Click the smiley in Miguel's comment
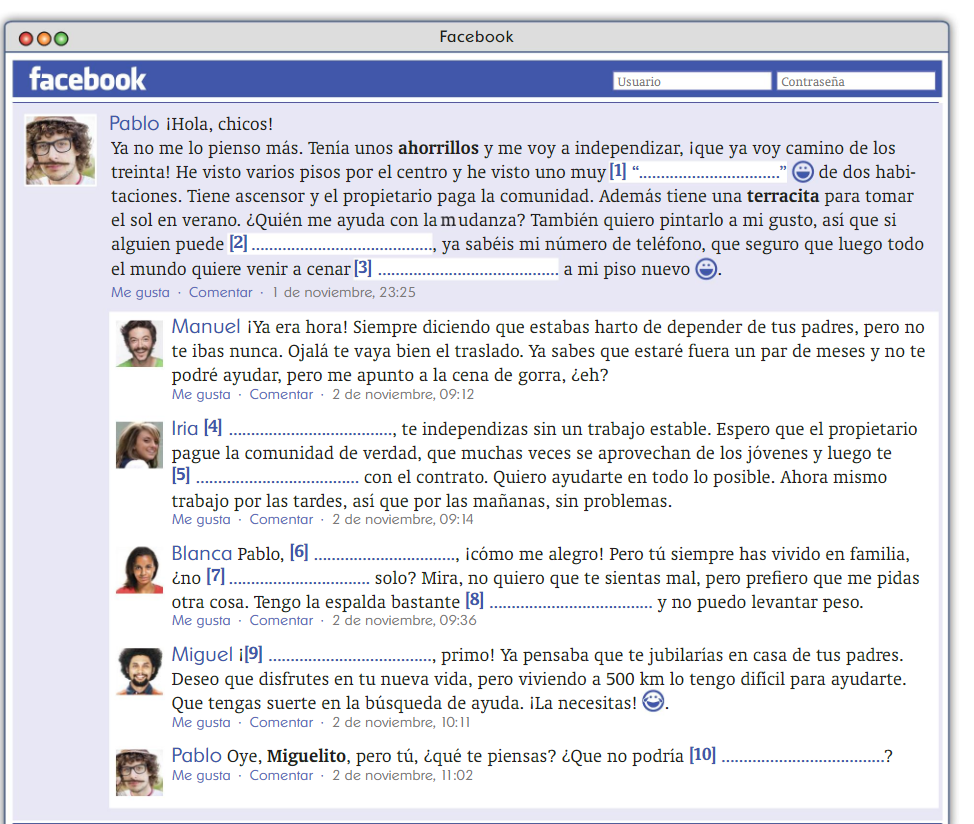 click(653, 702)
